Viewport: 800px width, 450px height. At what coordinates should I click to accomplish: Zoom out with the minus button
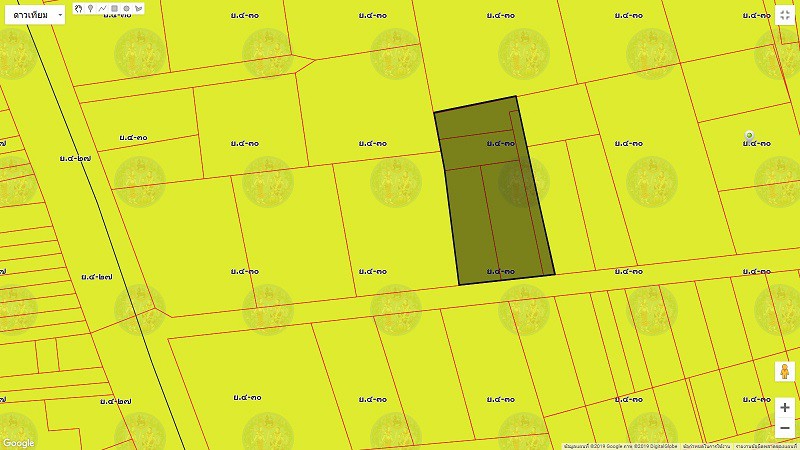tap(785, 428)
